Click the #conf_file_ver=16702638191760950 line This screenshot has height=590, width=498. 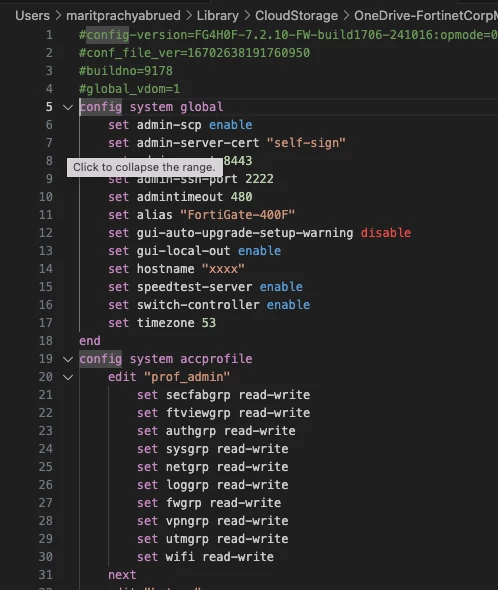click(x=194, y=53)
